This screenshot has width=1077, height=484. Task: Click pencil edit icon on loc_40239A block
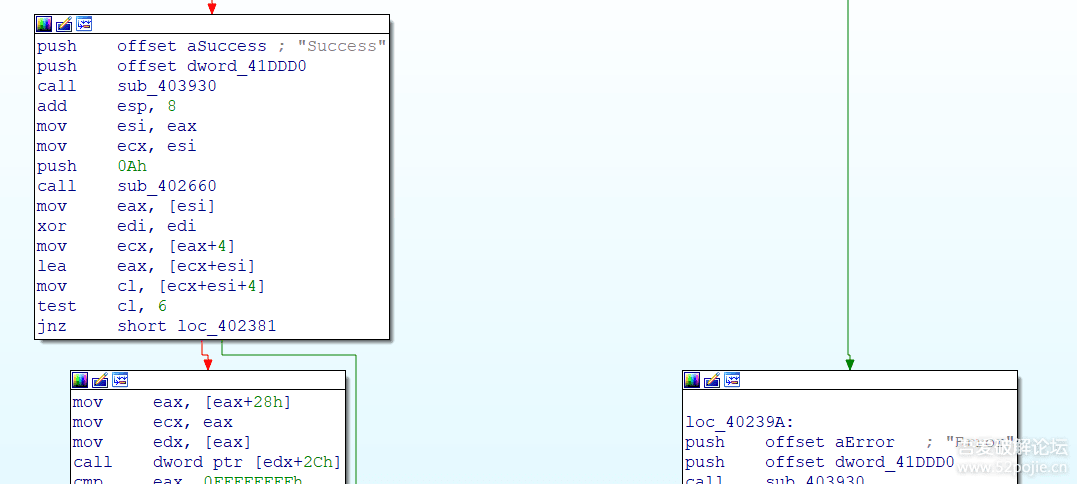pos(712,380)
